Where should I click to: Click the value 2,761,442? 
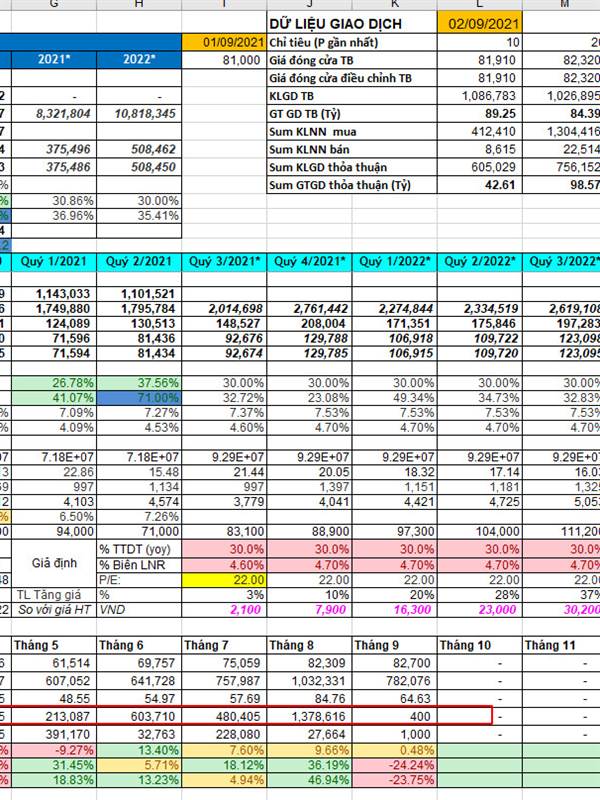coord(309,309)
